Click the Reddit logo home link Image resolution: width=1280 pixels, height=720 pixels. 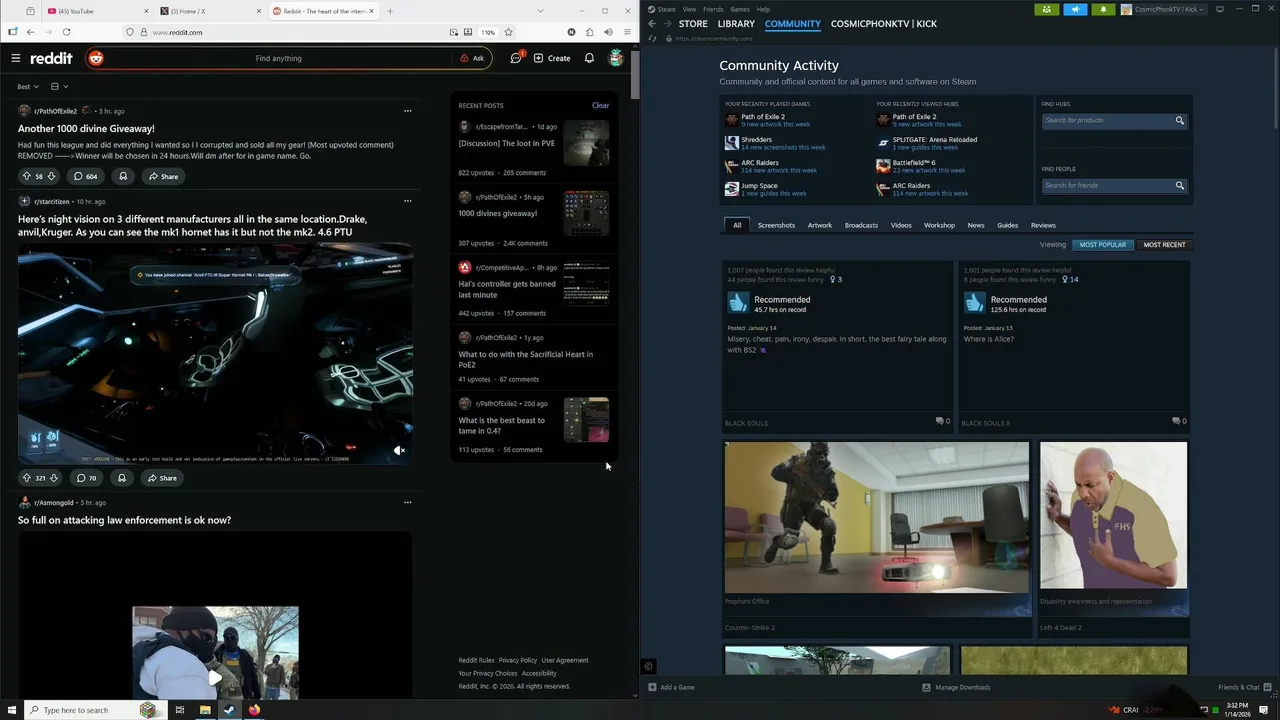(x=51, y=58)
